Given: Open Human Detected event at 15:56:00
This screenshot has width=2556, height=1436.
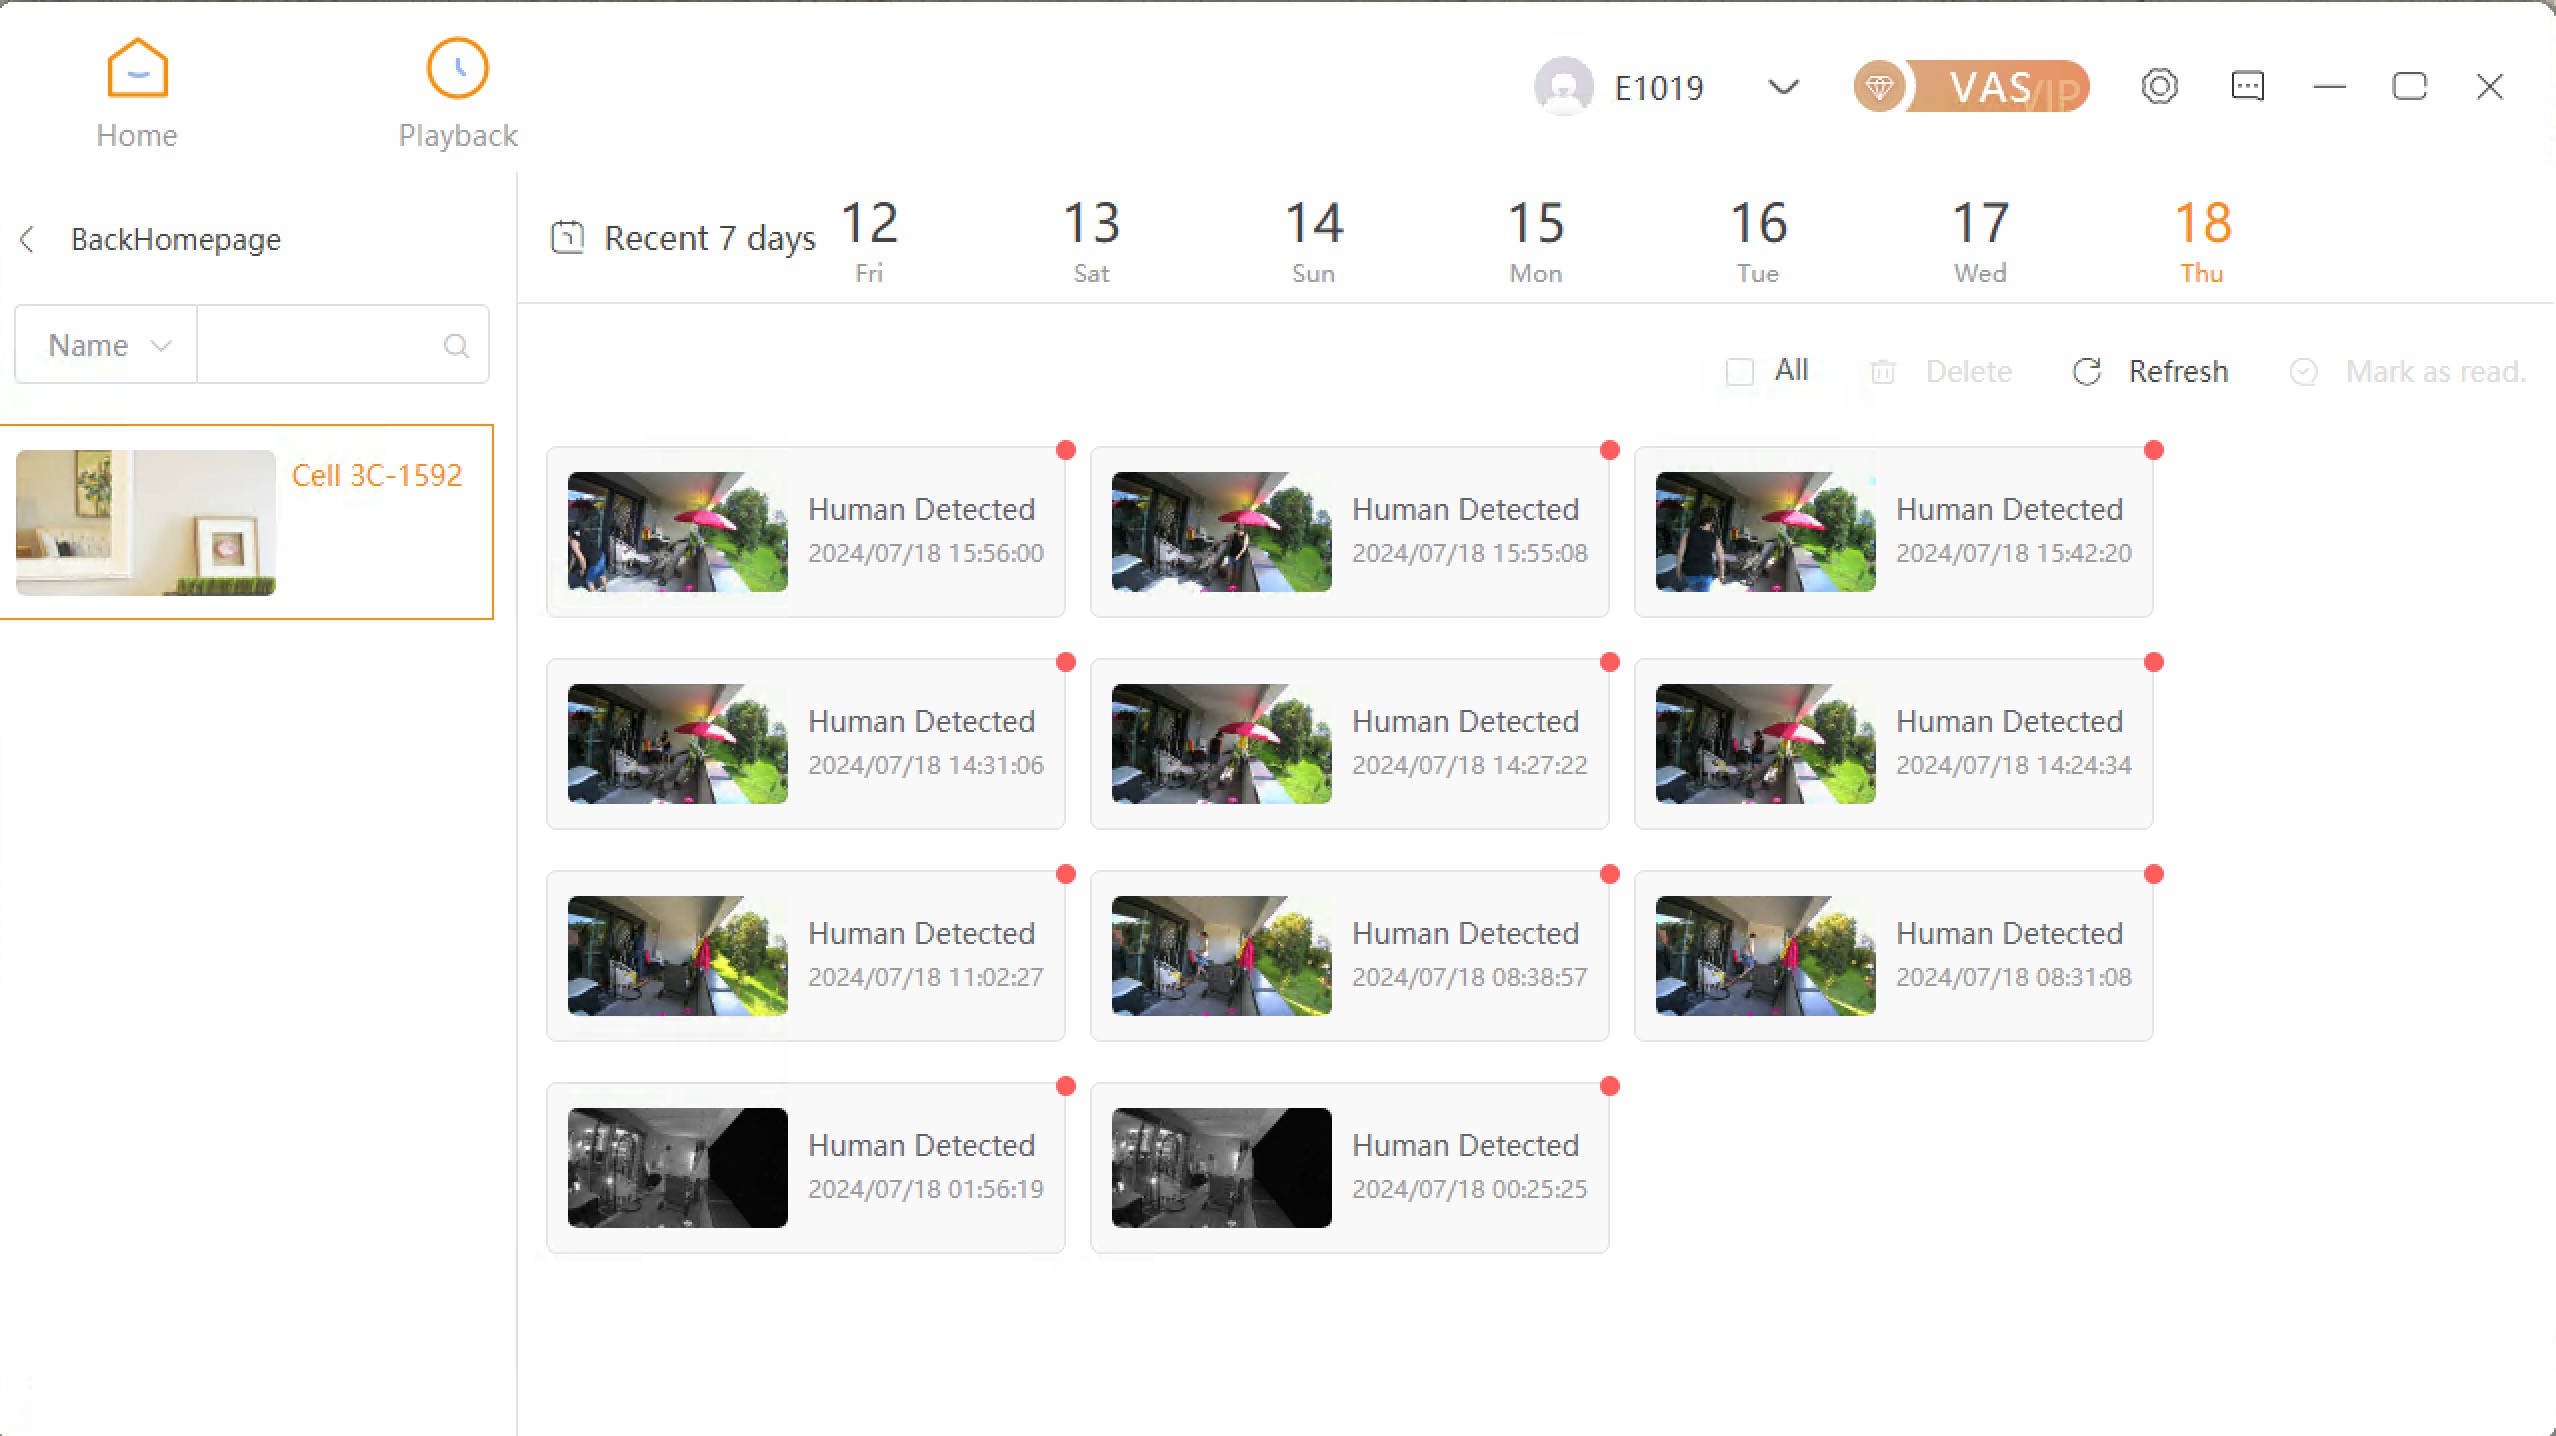Looking at the screenshot, I should pos(805,532).
